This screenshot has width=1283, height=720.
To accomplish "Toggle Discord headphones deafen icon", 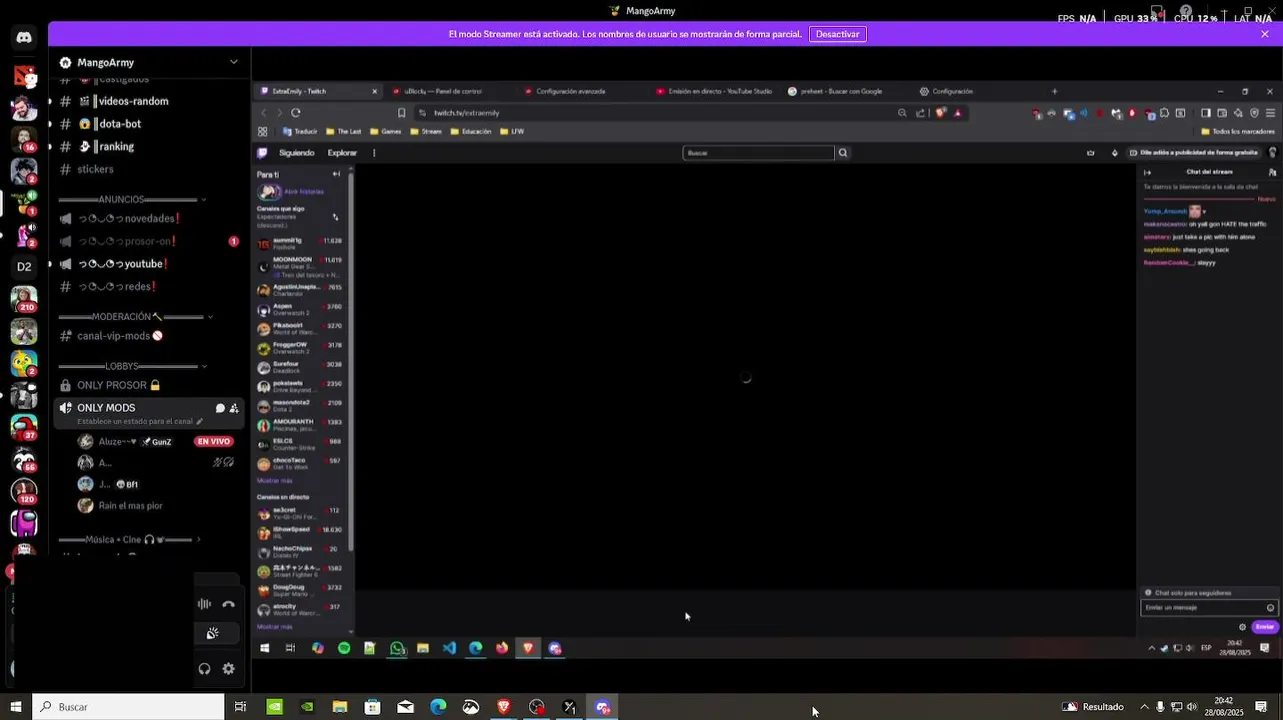I will click(x=204, y=669).
